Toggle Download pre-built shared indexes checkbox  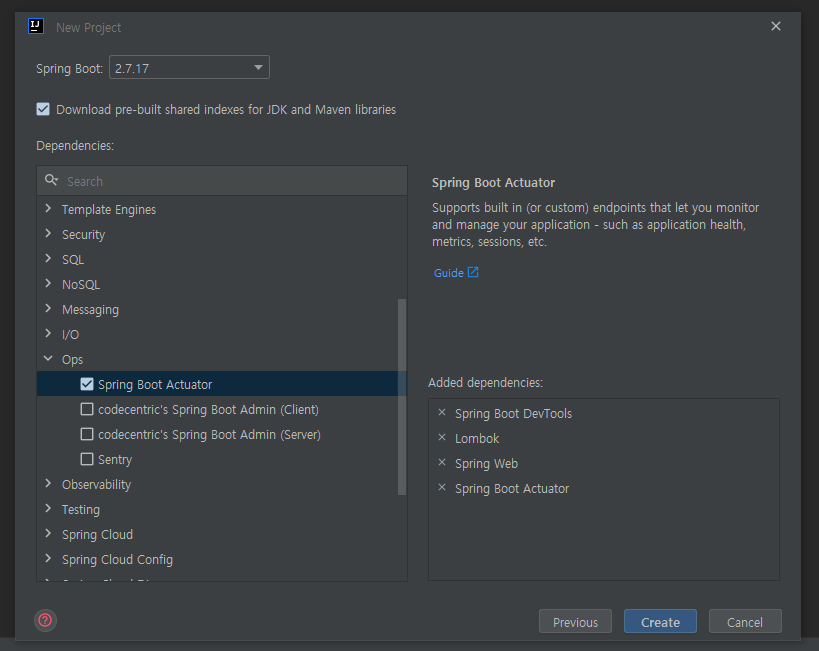coord(43,109)
